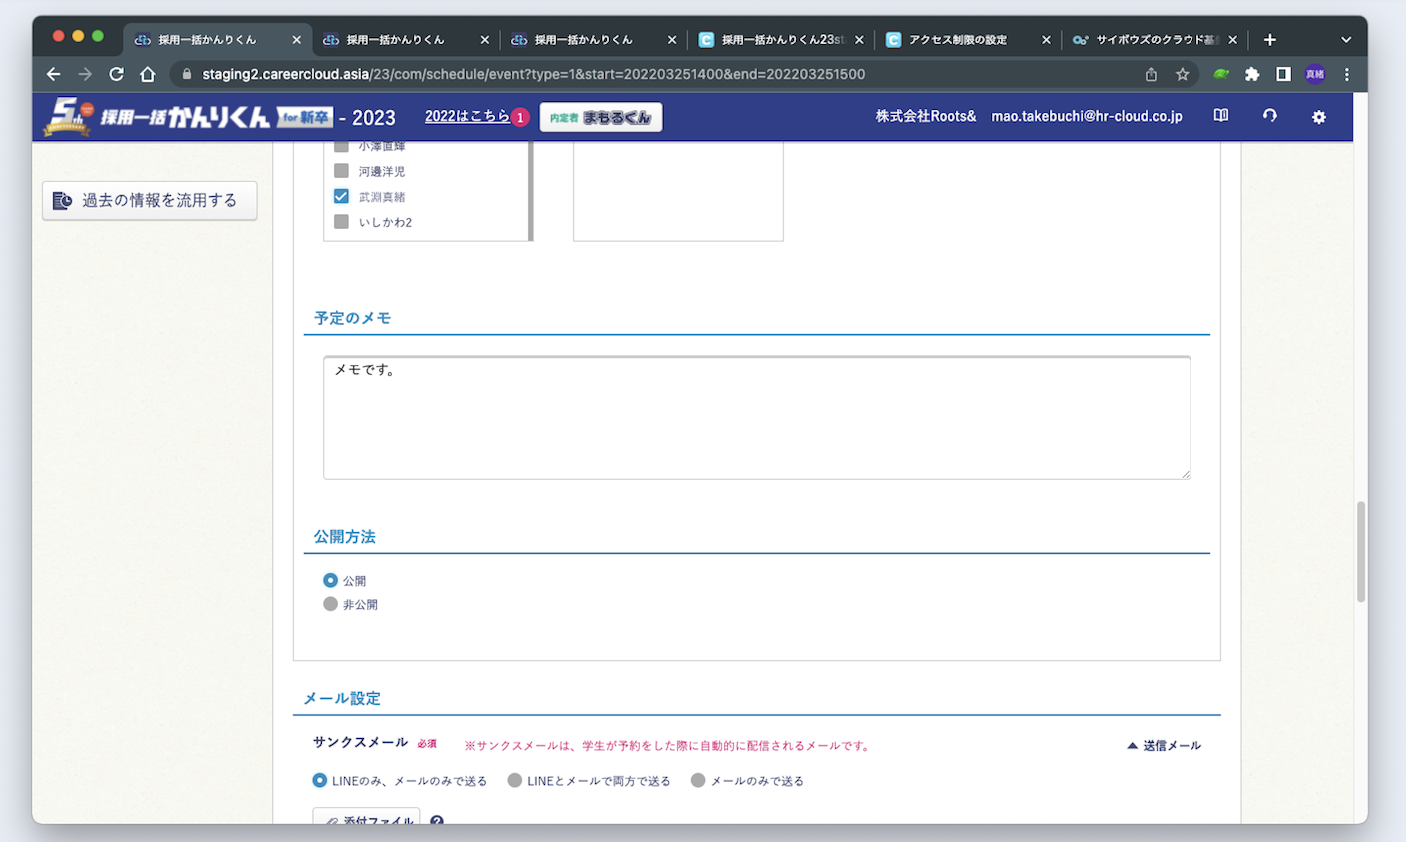1406x842 pixels.
Task: Switch to アクセス制限の設定 tab
Action: pos(957,40)
